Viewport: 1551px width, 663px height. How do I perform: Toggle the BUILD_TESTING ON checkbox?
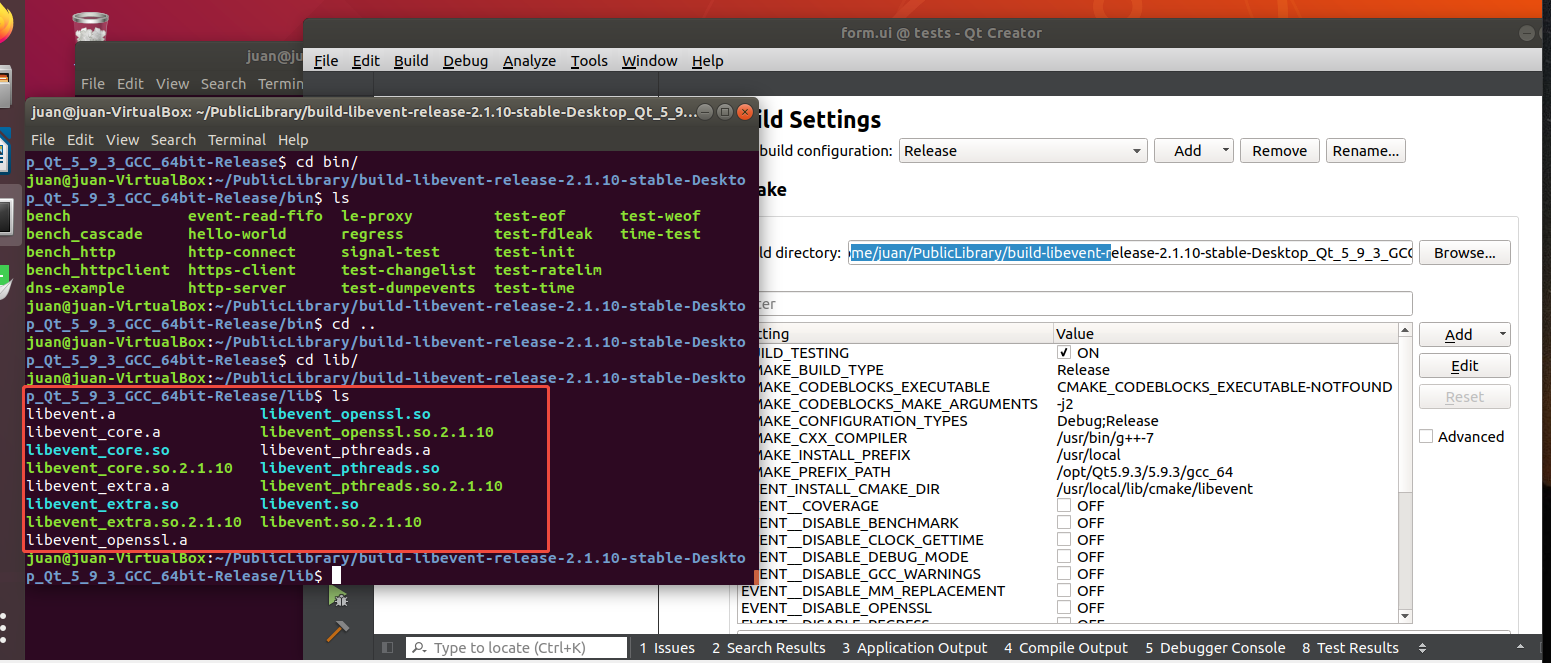[1065, 353]
